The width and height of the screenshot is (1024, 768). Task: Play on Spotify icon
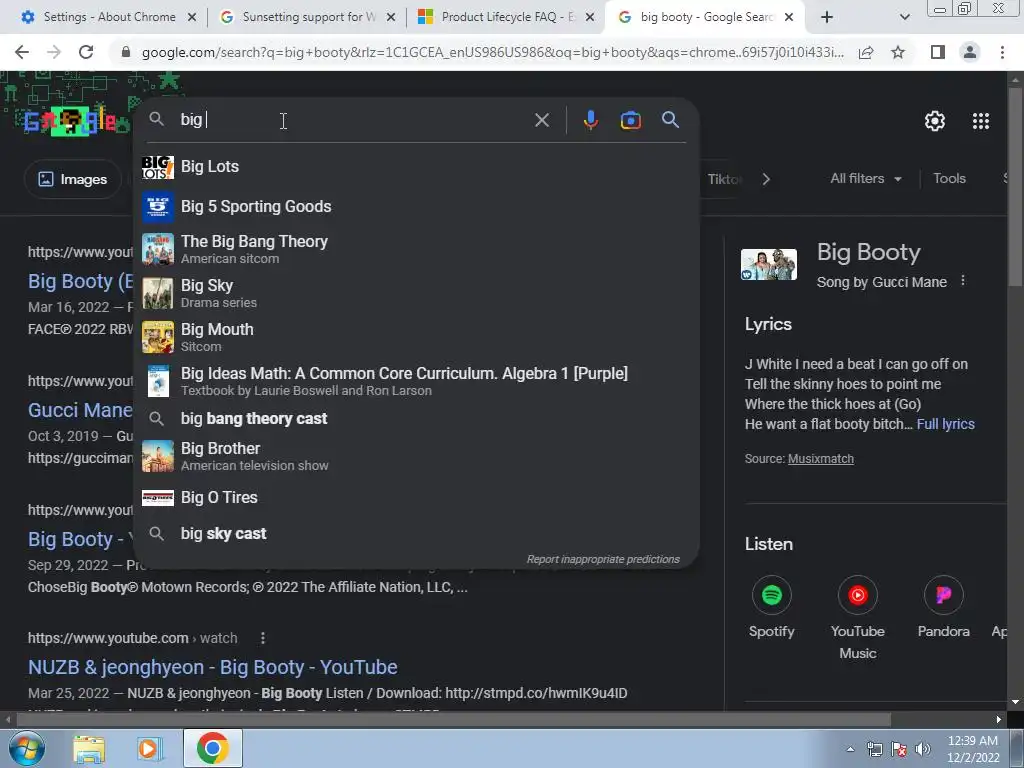click(771, 595)
